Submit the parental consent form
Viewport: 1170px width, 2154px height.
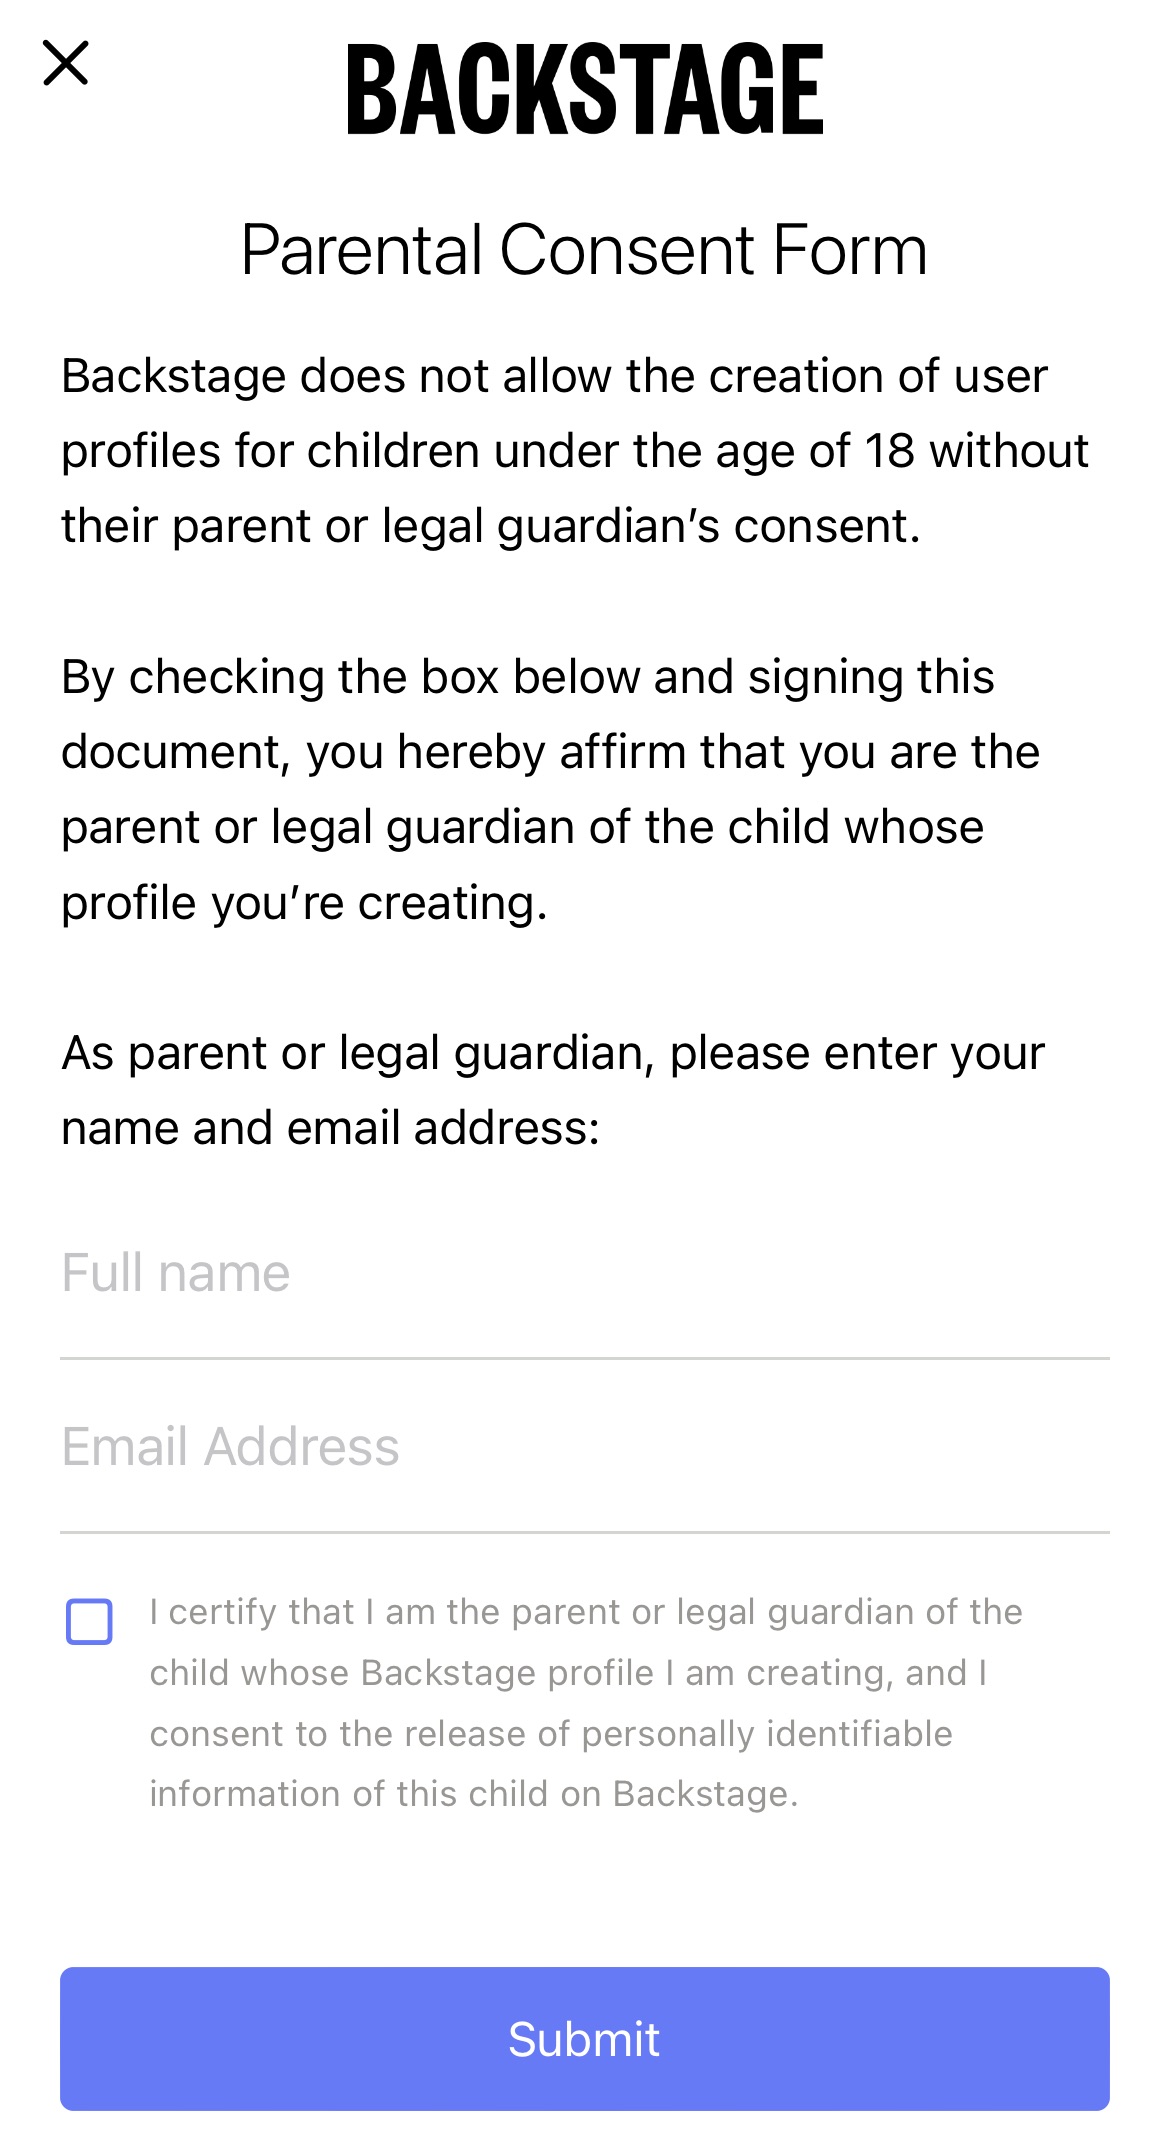pyautogui.click(x=585, y=2039)
